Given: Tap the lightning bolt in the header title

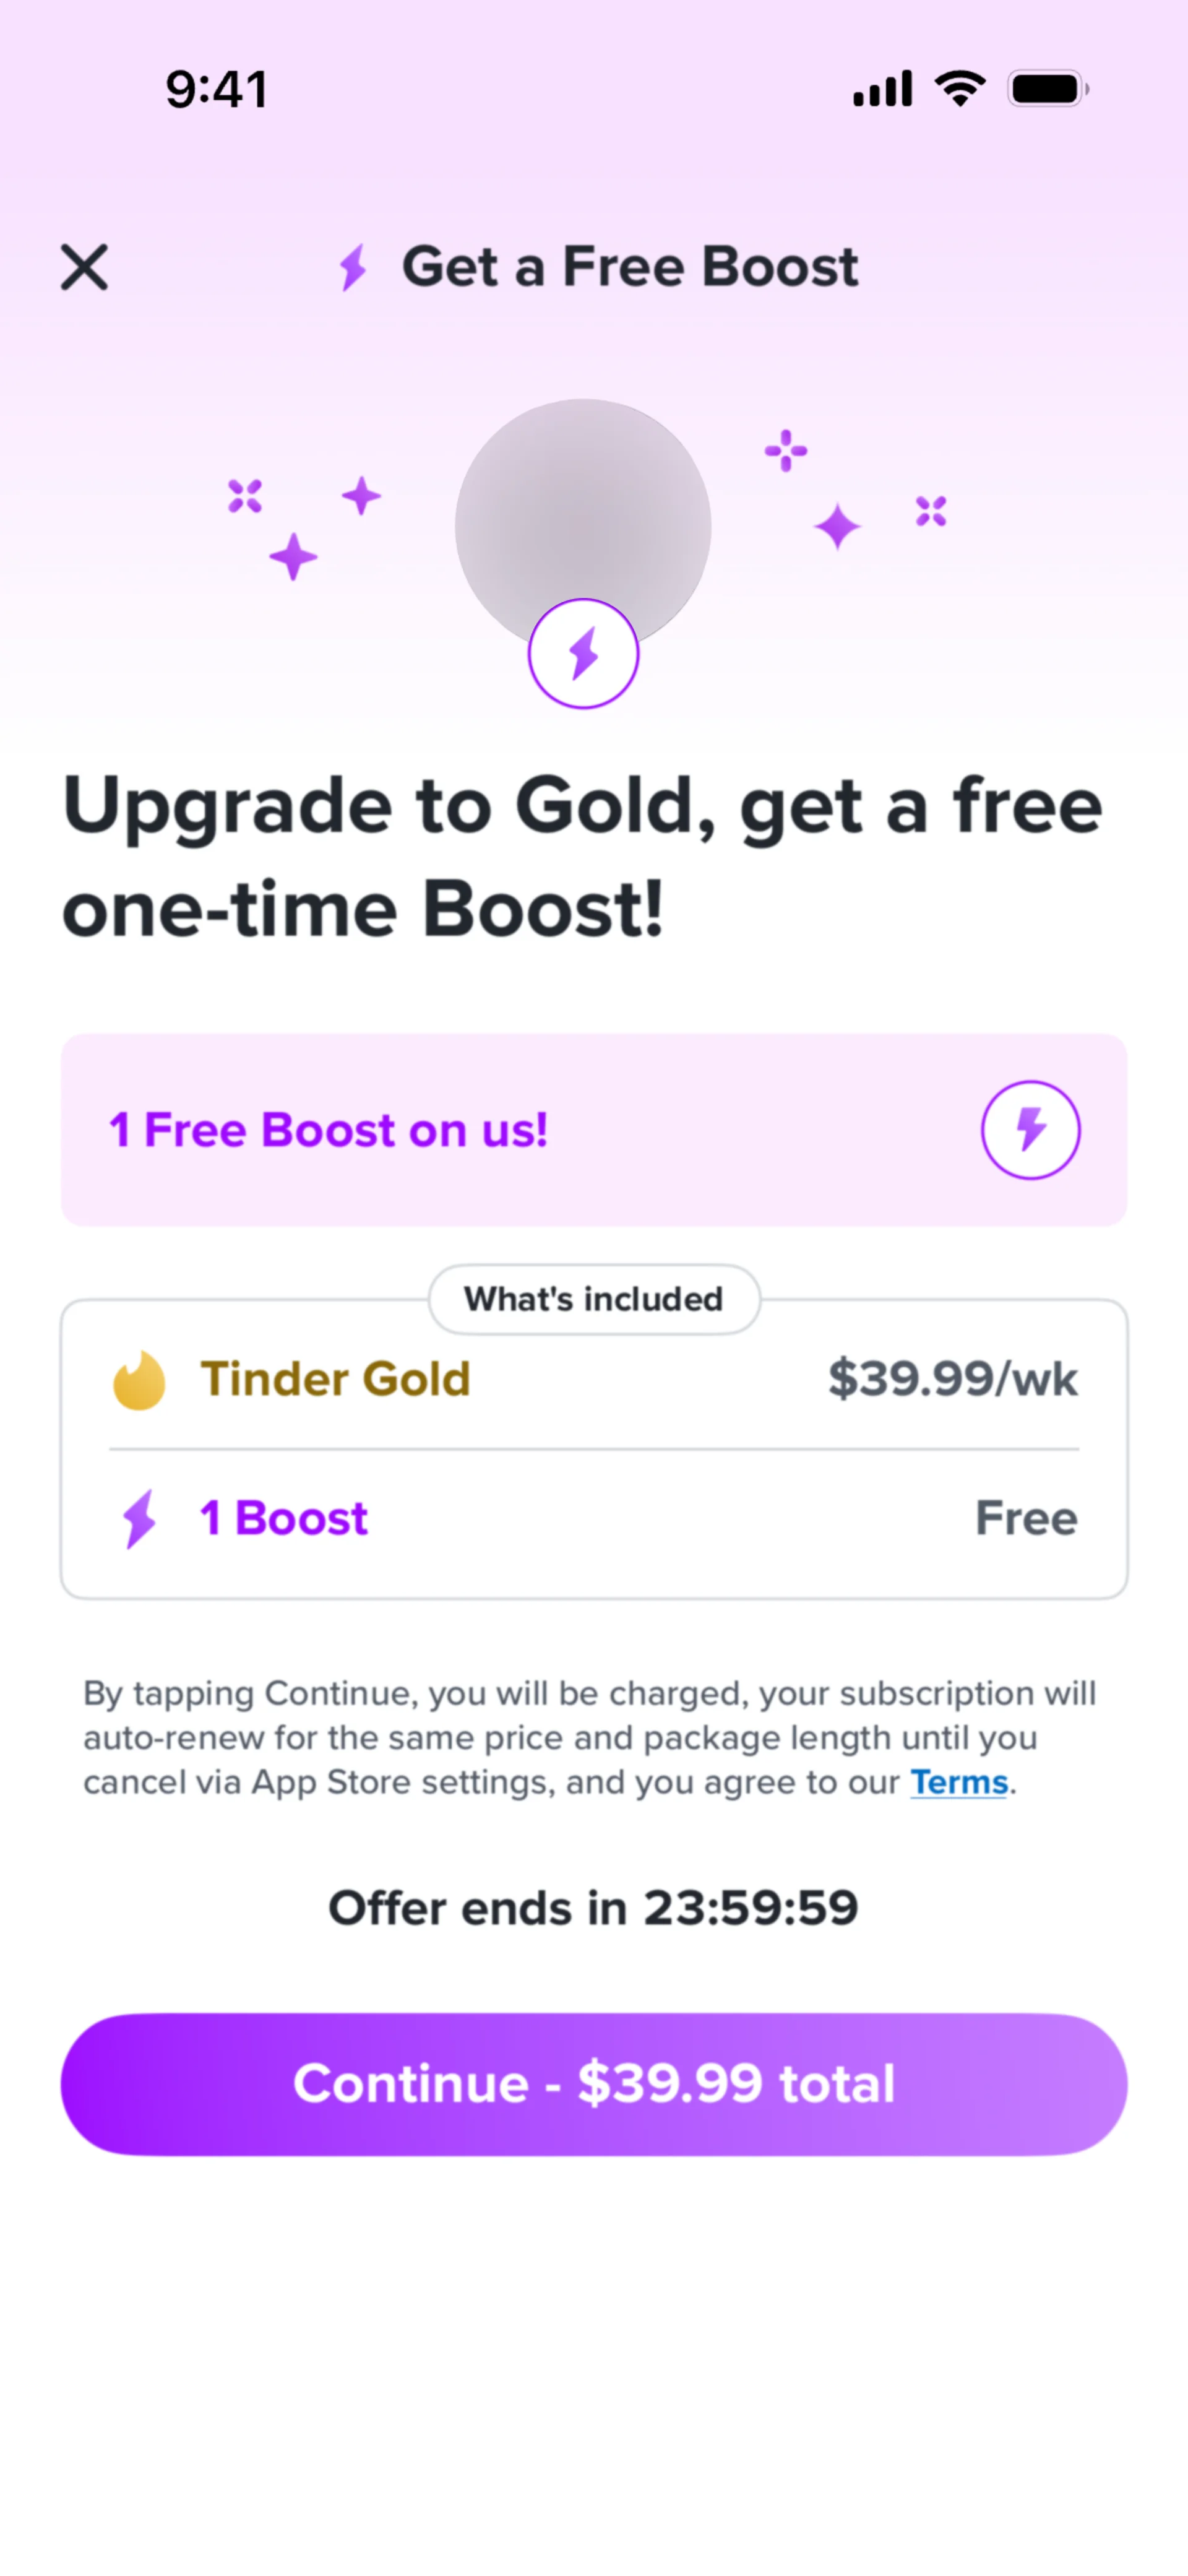Looking at the screenshot, I should coord(353,267).
